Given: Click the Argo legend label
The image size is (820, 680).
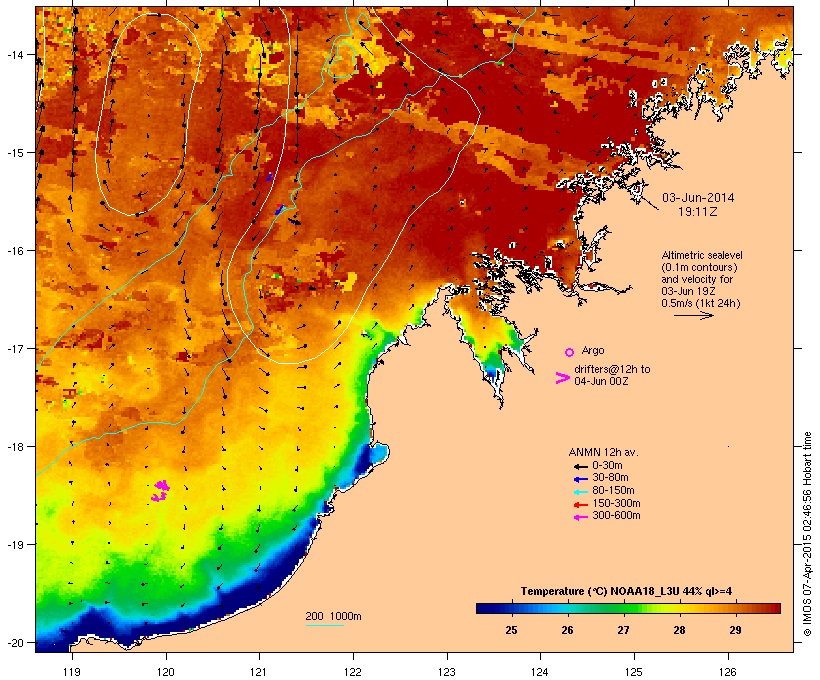Looking at the screenshot, I should click(x=593, y=350).
